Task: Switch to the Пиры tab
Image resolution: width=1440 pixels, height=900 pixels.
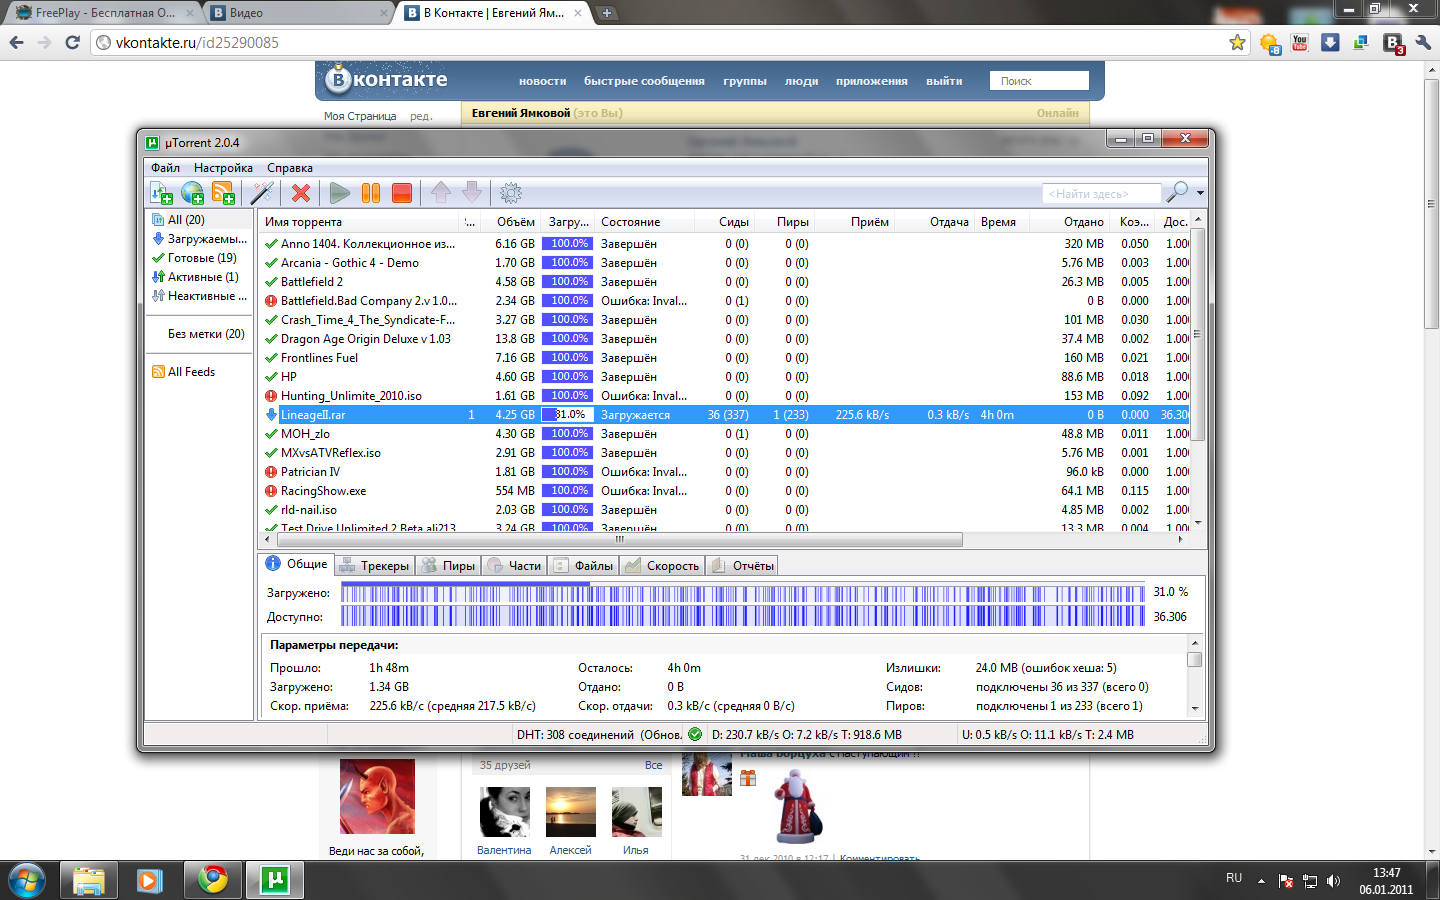Action: [x=448, y=566]
